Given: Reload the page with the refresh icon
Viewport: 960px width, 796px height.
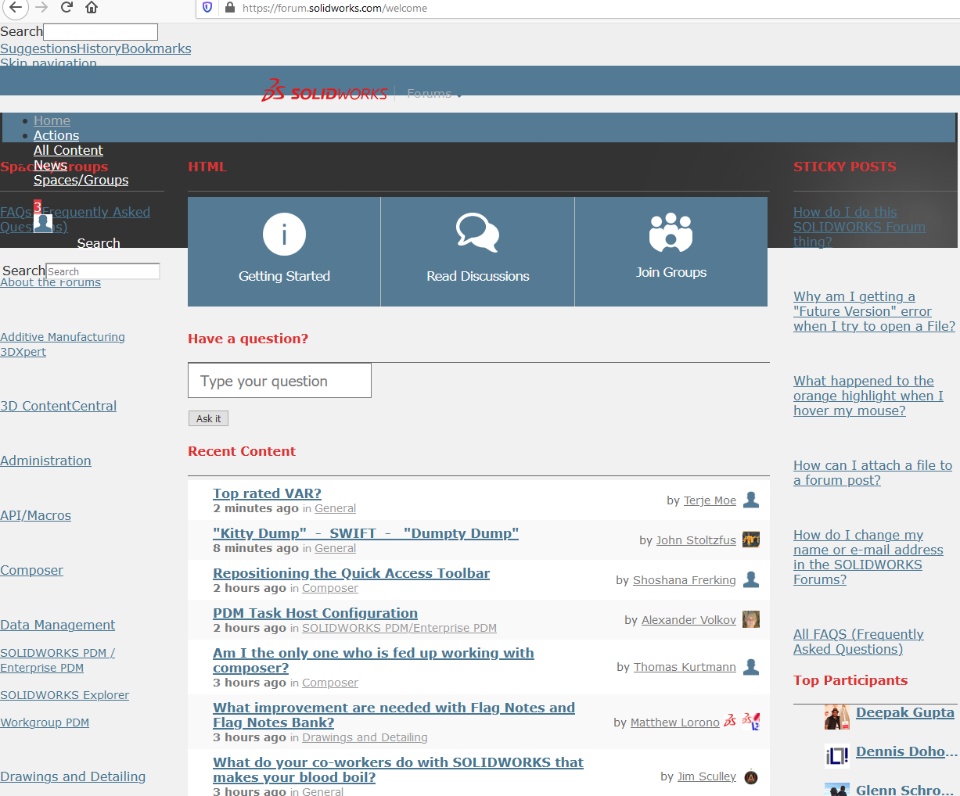Looking at the screenshot, I should click(x=67, y=7).
